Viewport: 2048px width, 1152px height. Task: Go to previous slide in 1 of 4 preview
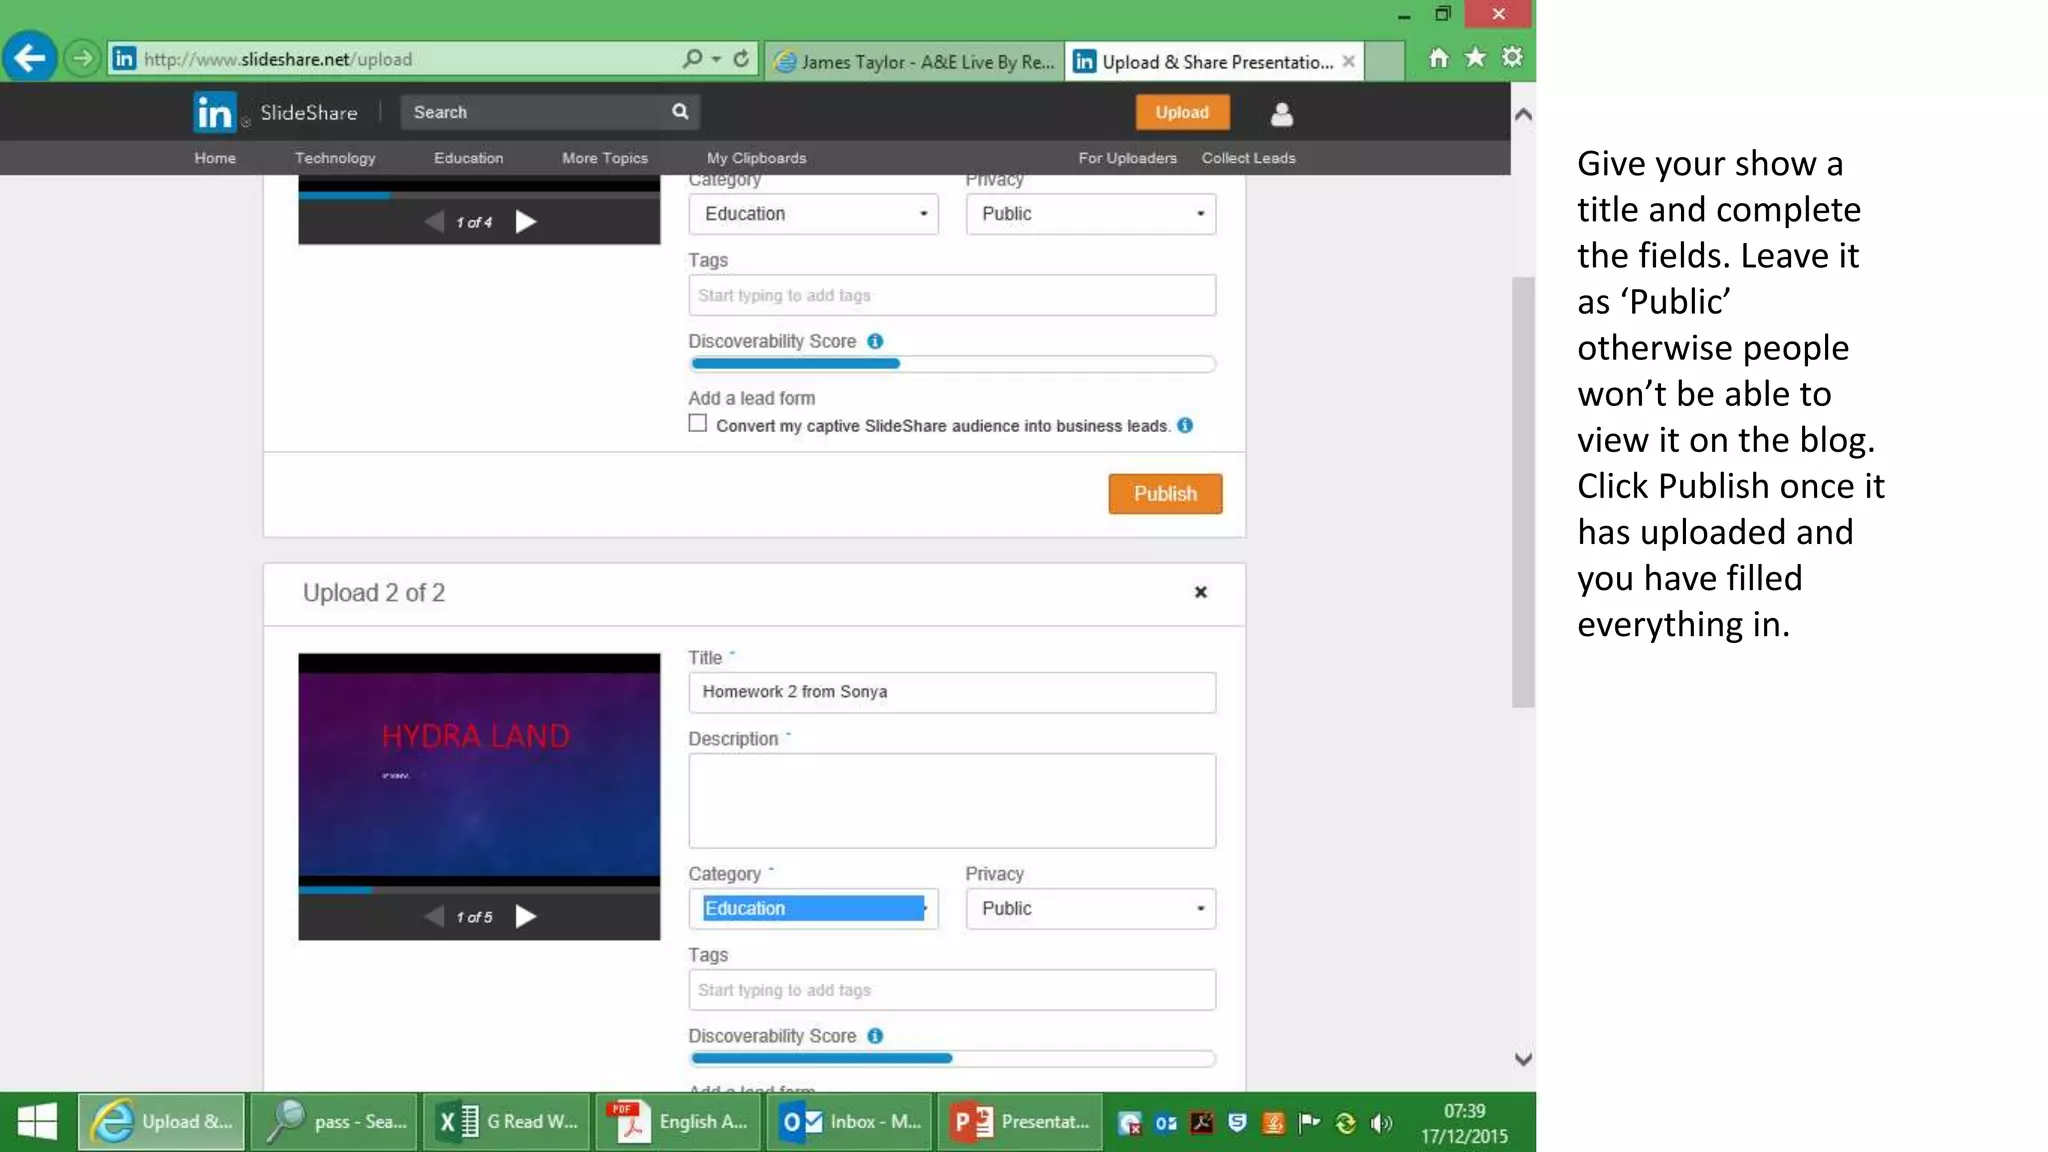[x=434, y=221]
